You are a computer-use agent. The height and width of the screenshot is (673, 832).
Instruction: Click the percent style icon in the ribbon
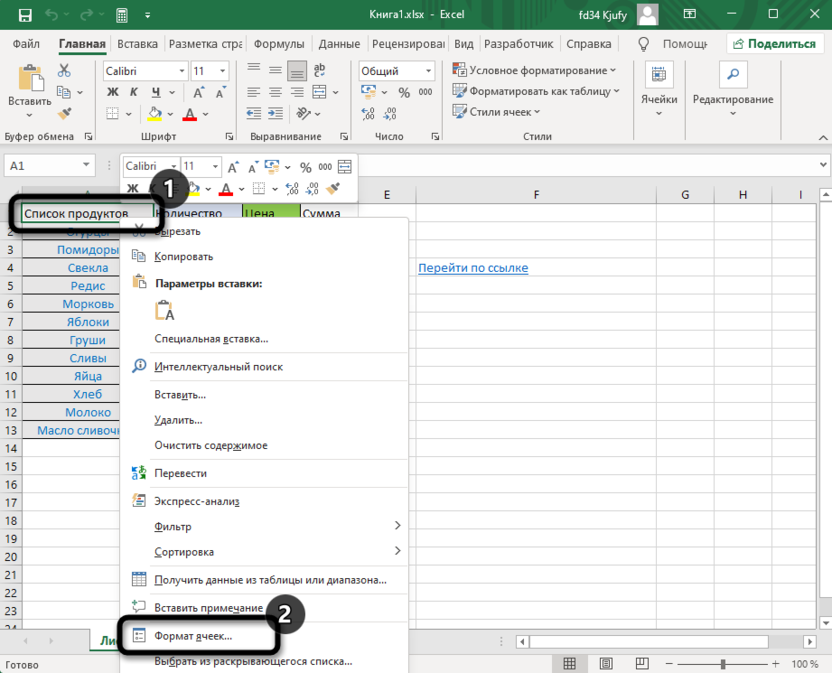(x=405, y=93)
